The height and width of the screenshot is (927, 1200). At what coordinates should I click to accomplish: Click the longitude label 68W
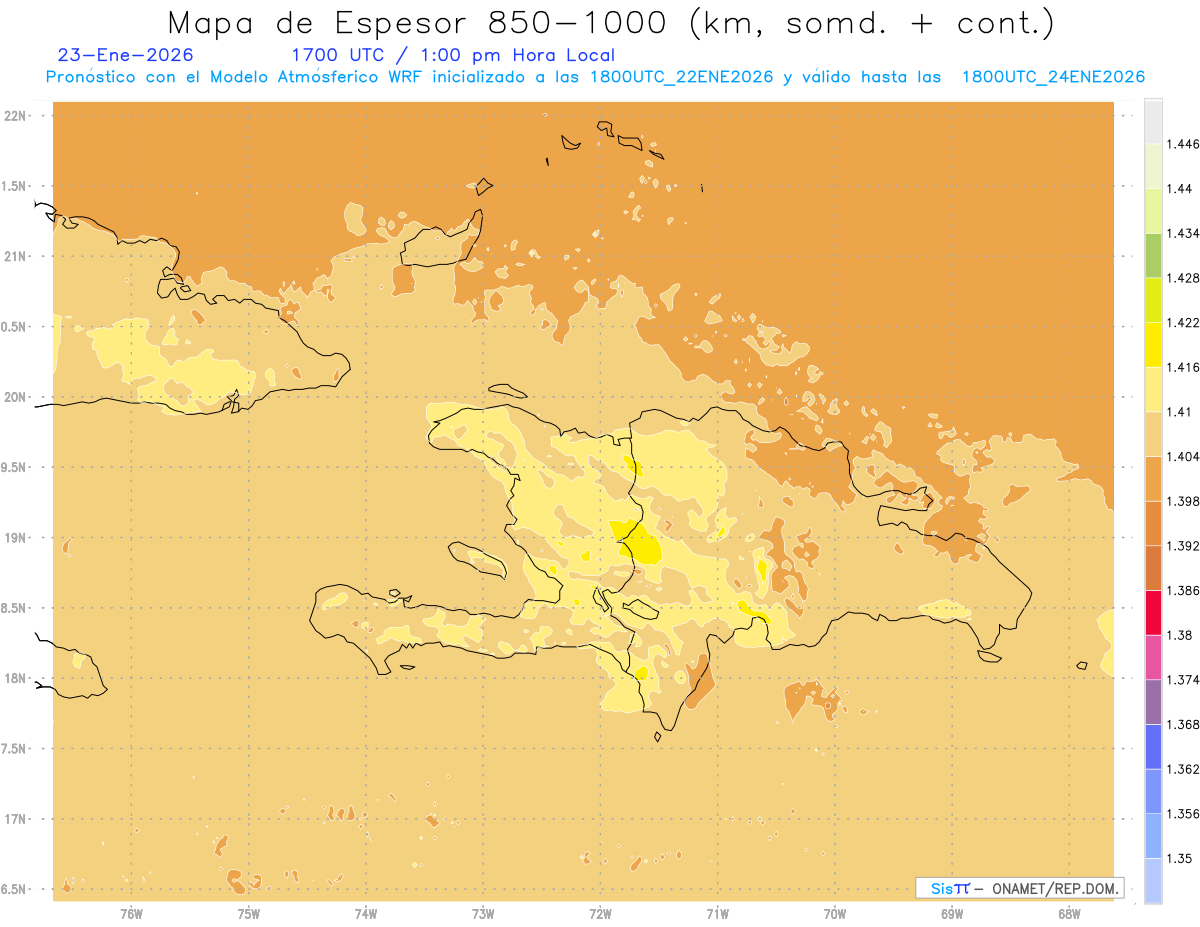coord(1069,913)
